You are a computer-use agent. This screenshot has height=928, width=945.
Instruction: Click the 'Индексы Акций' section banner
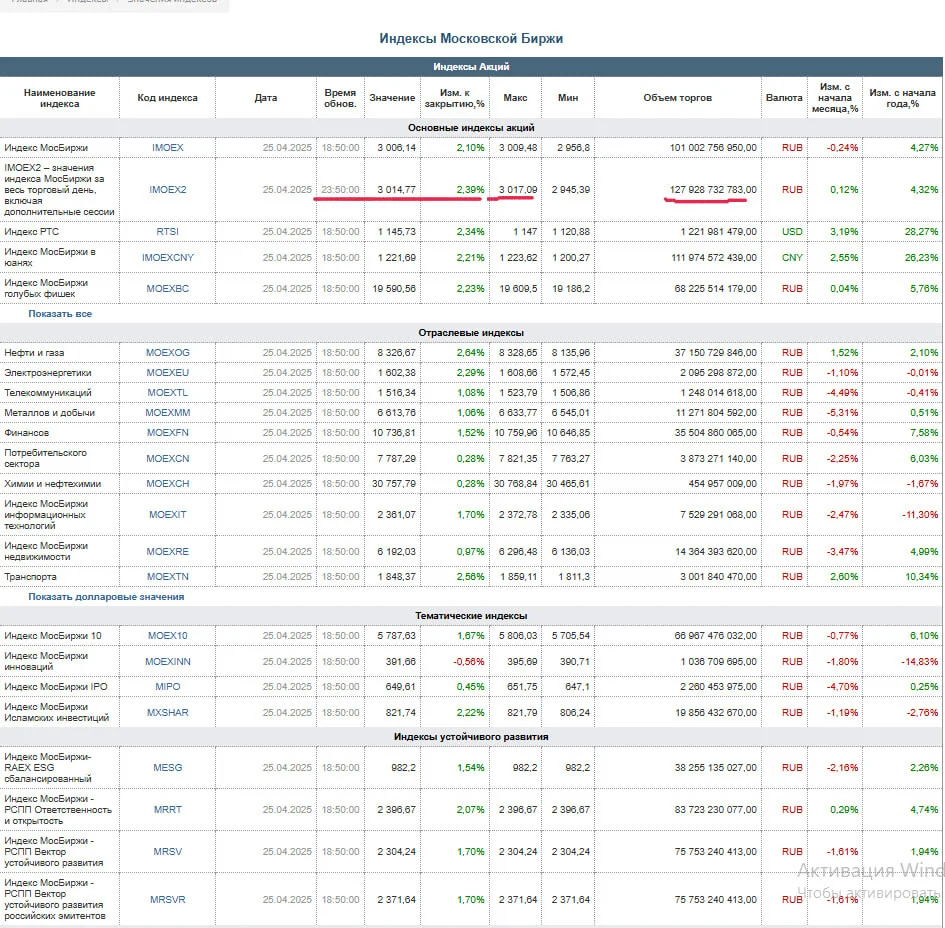pos(471,67)
